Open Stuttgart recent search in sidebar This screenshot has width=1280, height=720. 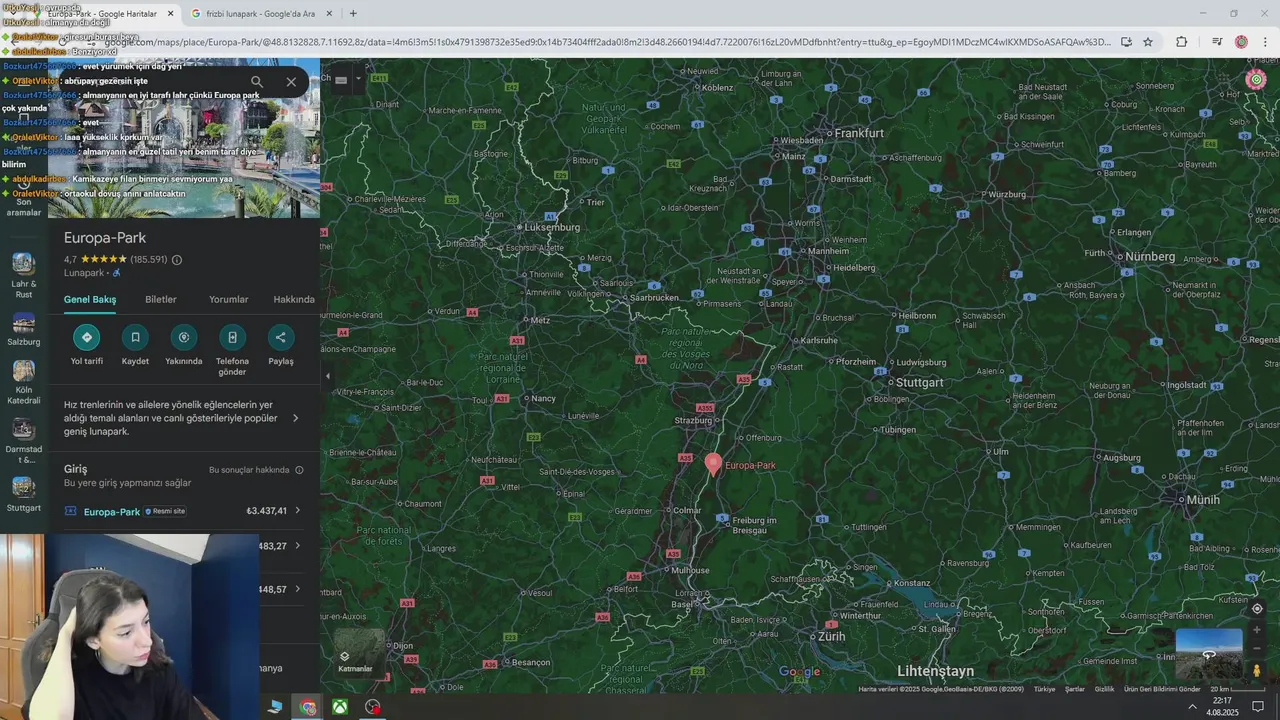[23, 494]
